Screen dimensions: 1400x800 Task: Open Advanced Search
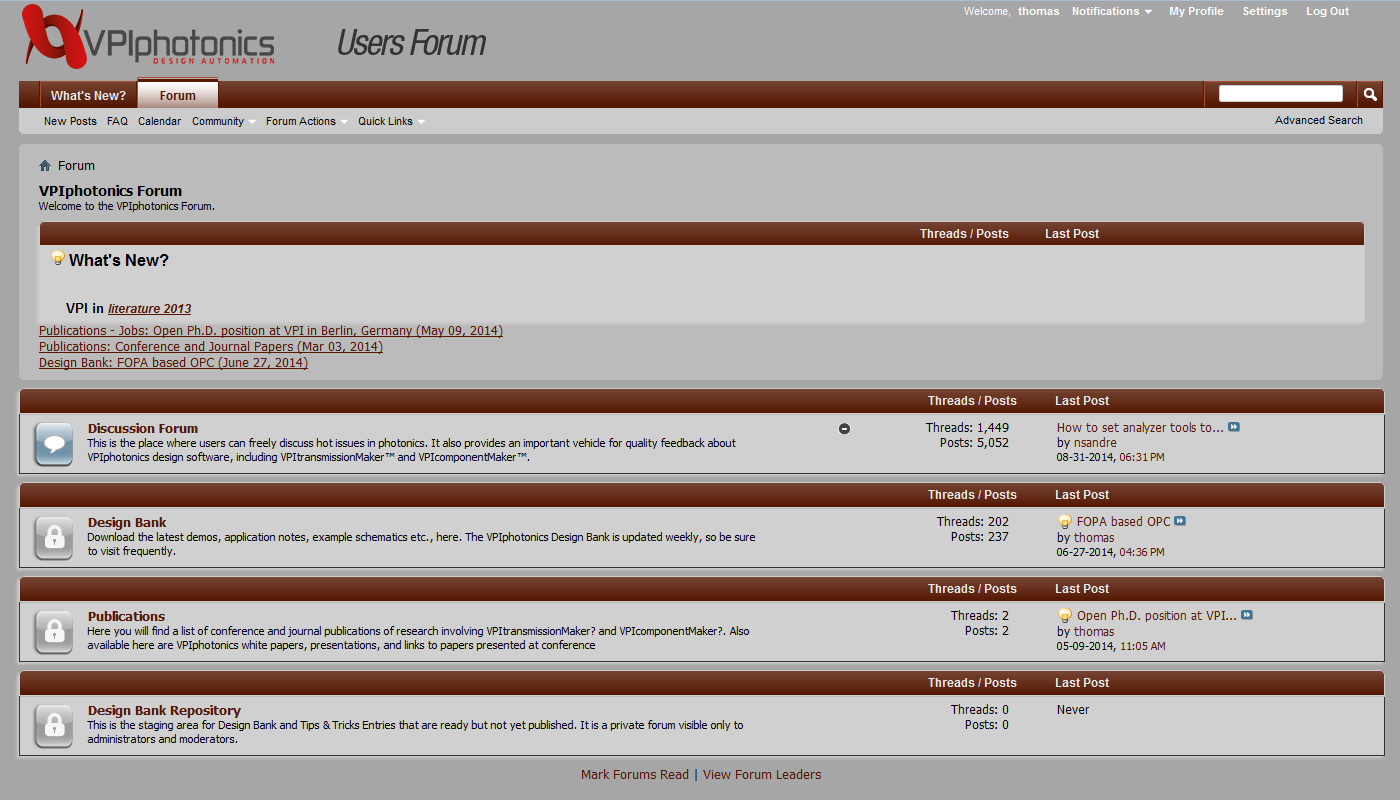click(x=1318, y=120)
